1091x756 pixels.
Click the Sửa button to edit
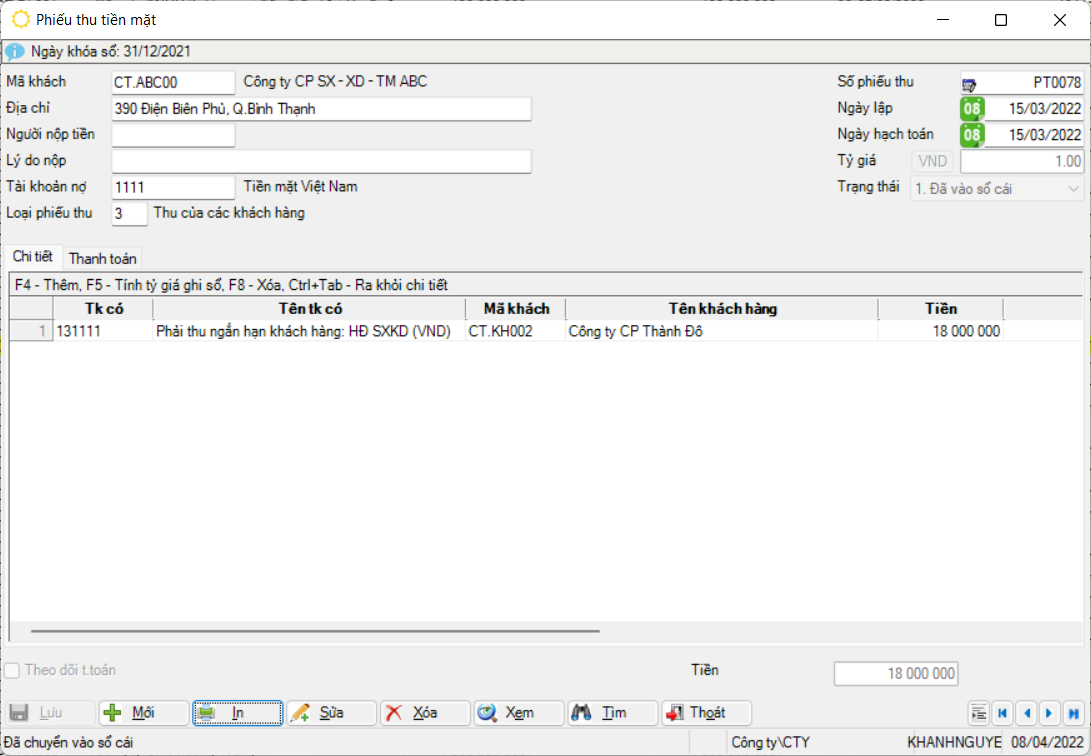331,713
